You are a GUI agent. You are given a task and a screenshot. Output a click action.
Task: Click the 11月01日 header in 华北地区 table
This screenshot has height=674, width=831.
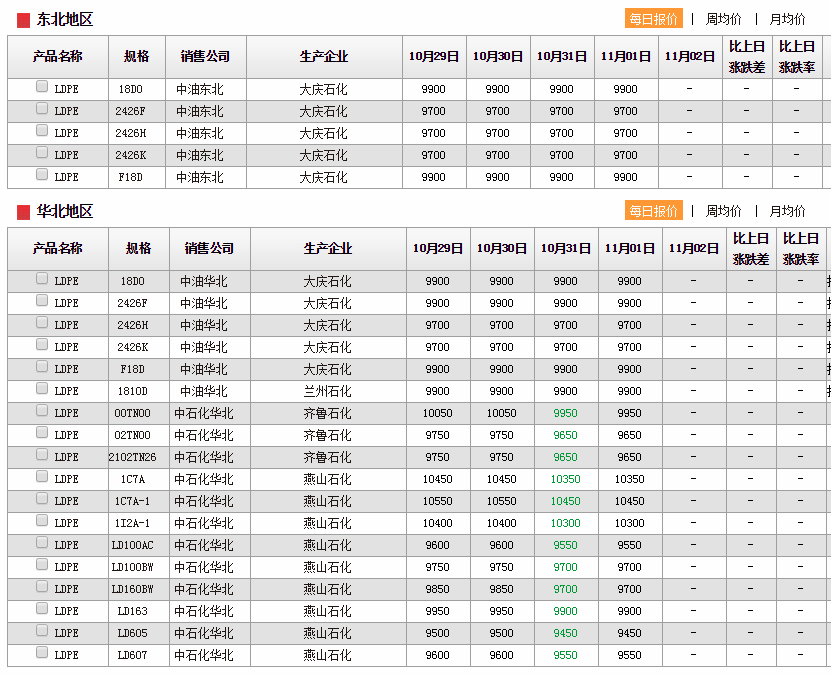[630, 249]
